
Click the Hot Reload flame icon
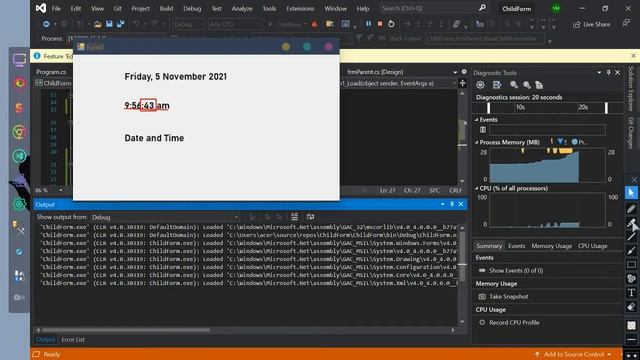315,24
